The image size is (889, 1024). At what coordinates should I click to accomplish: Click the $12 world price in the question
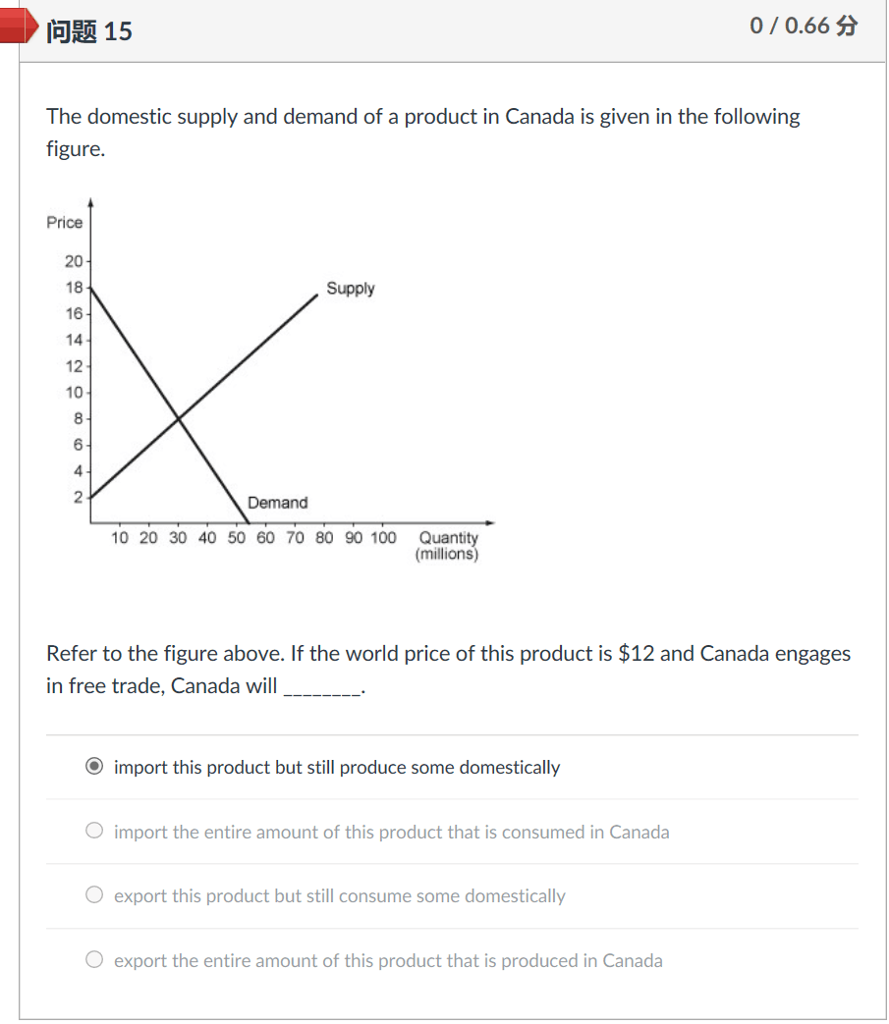(637, 654)
